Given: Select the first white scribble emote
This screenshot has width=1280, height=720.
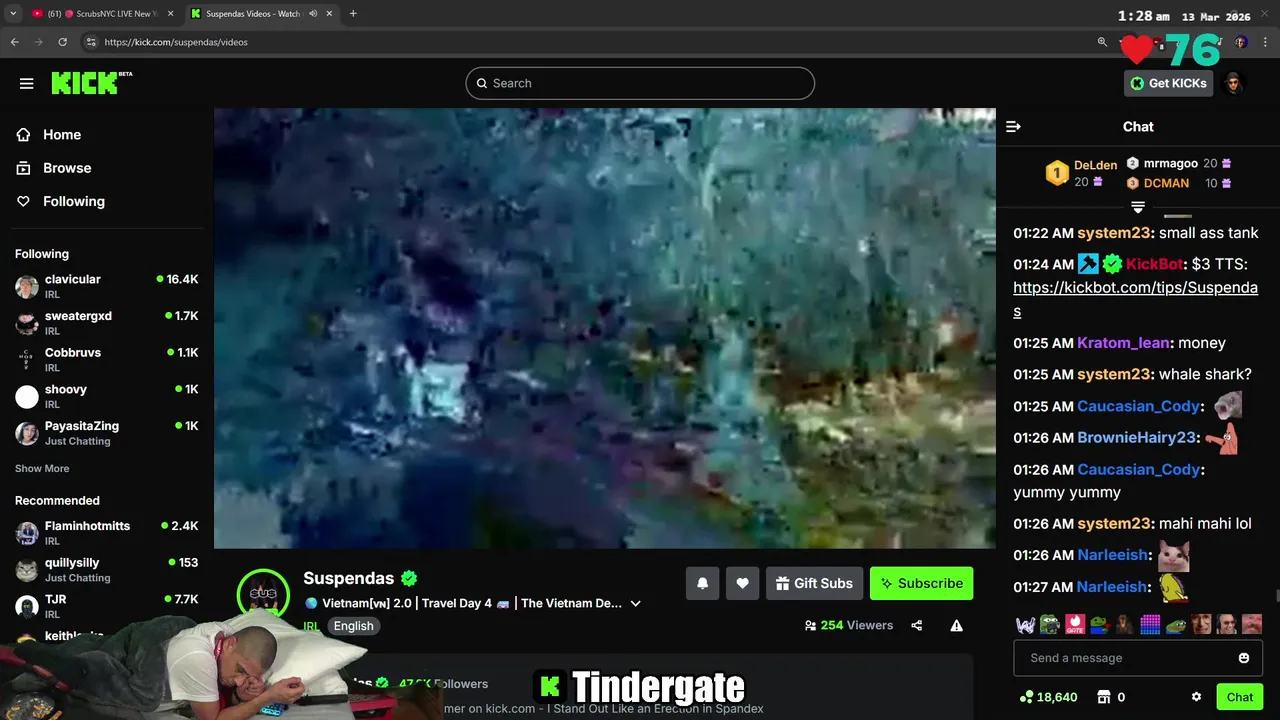Looking at the screenshot, I should 1025,624.
